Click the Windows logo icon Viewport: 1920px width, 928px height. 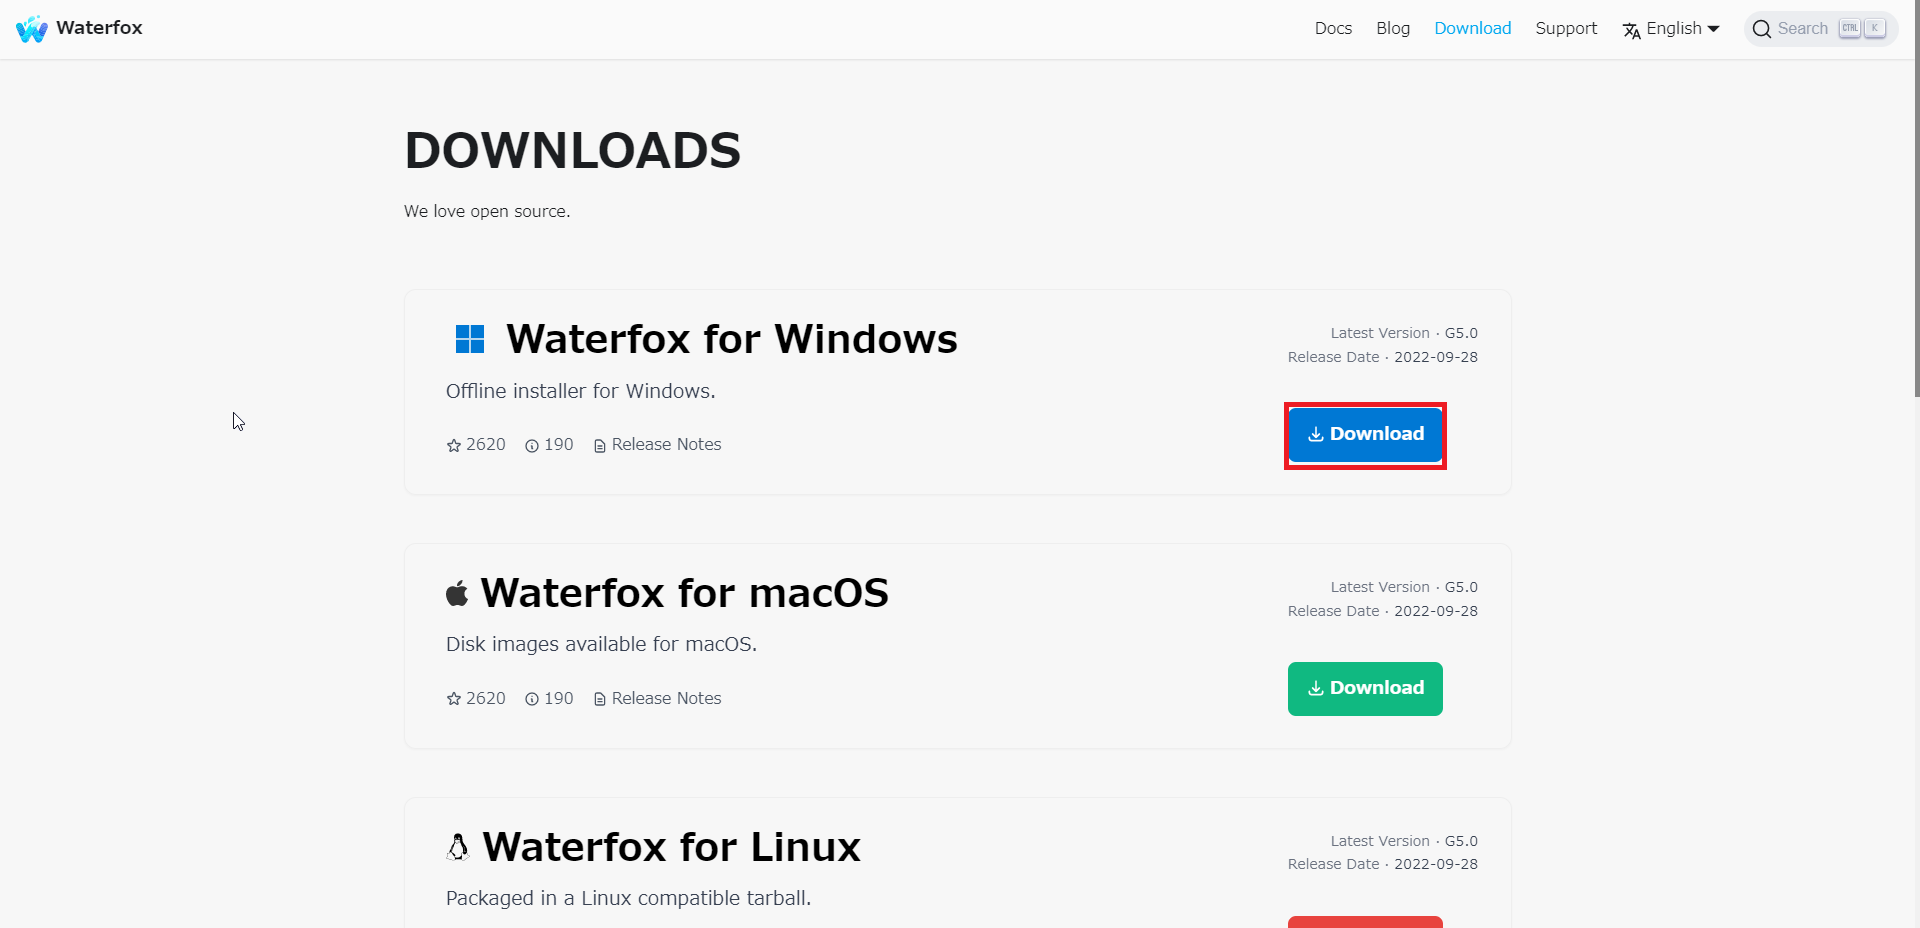pos(470,339)
